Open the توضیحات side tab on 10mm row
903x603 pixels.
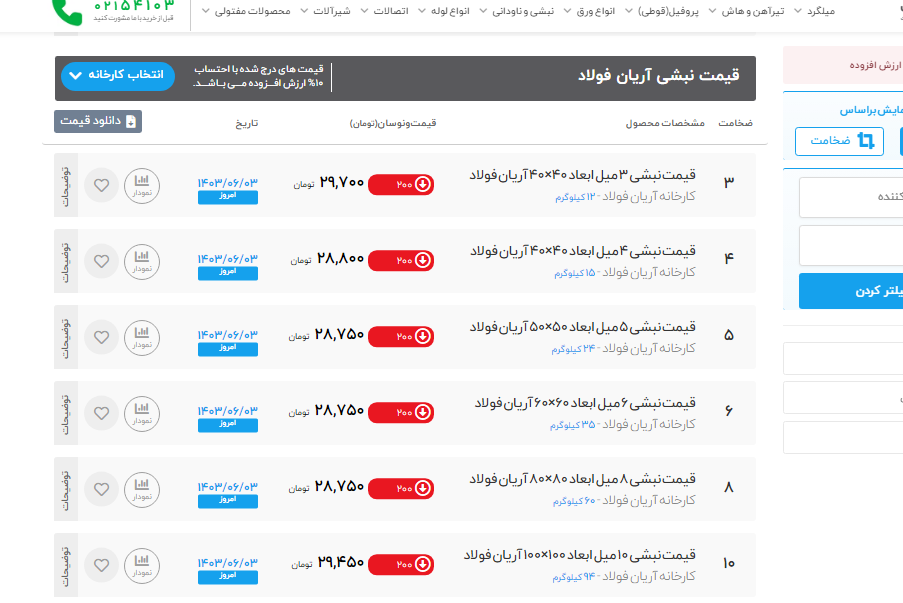coord(65,564)
